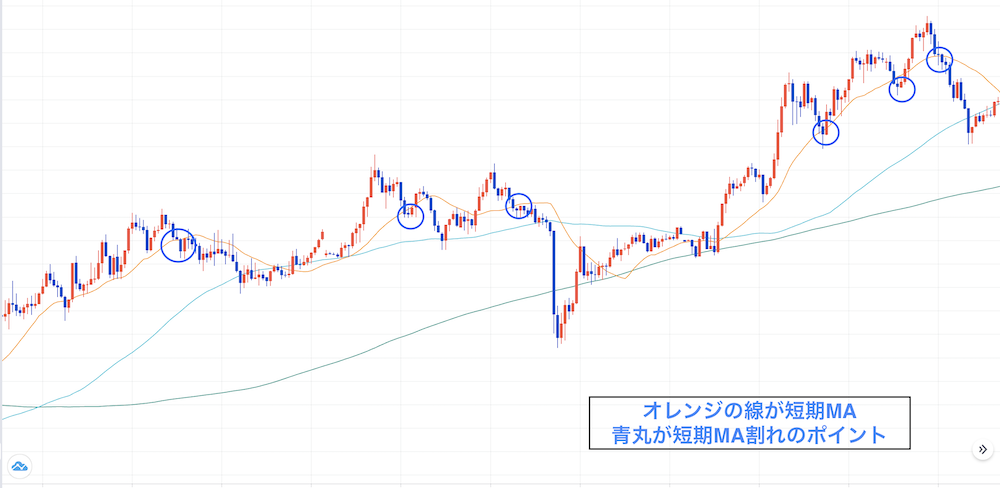Click the chart logo icon at bottom-left

(x=19, y=466)
